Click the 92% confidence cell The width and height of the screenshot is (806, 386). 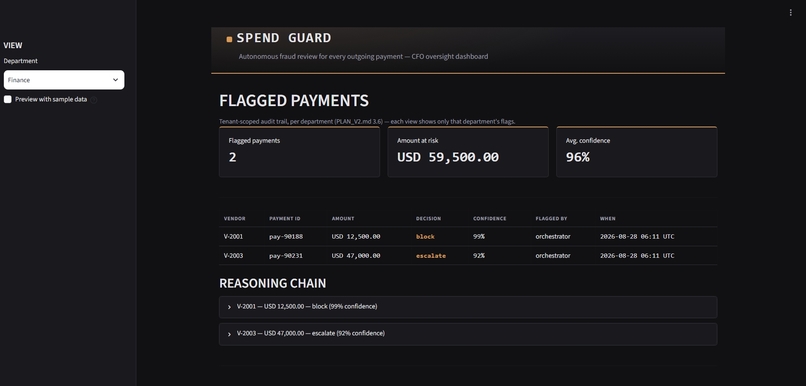tap(479, 255)
